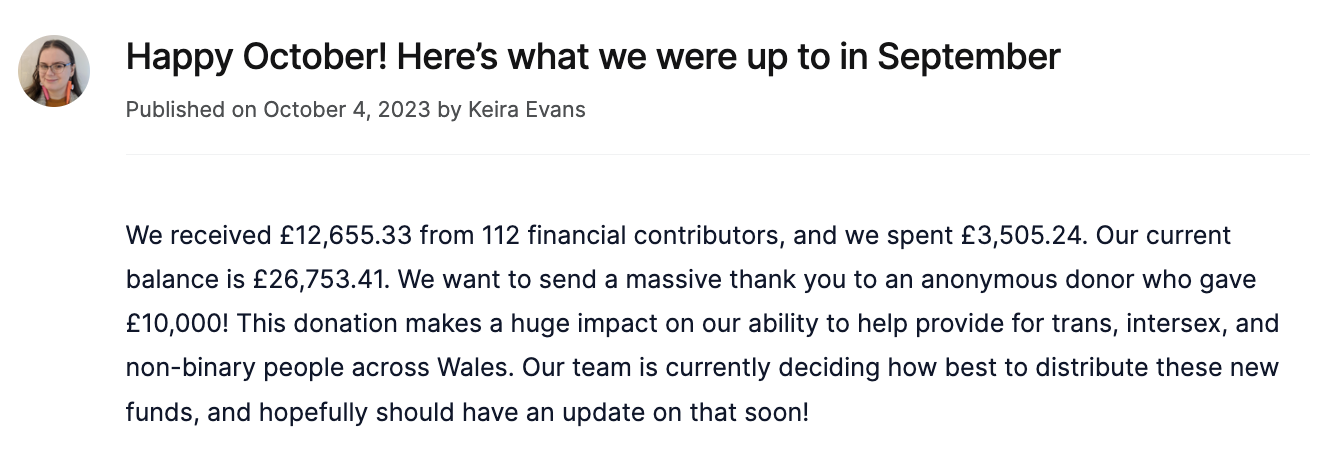Click the £26,753.41 current balance figure

pos(318,281)
